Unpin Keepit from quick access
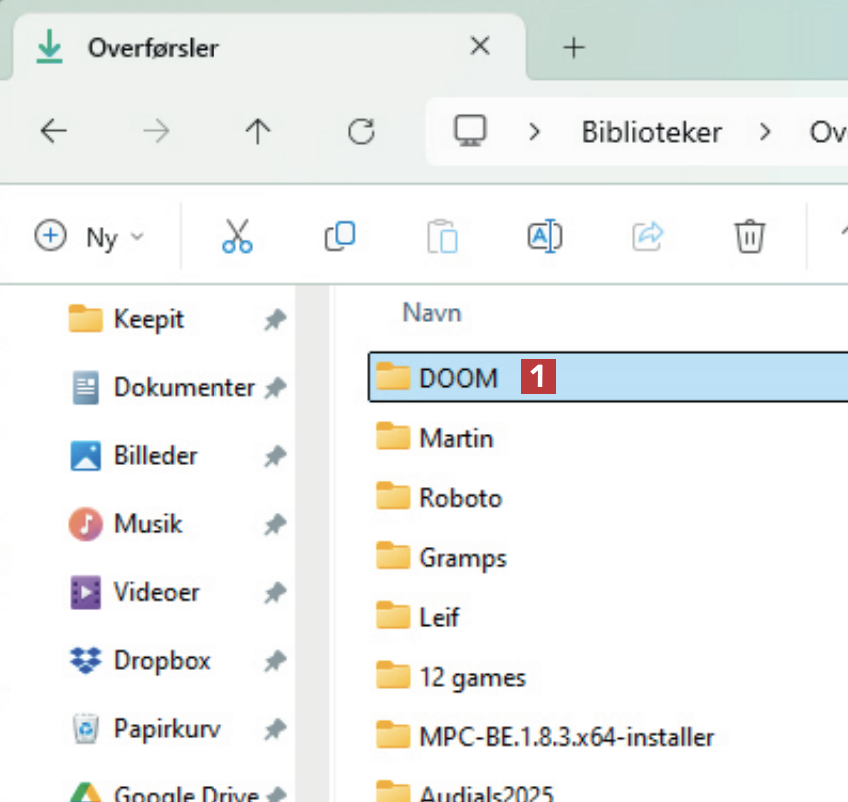Screen dimensions: 848x802 (x=274, y=320)
